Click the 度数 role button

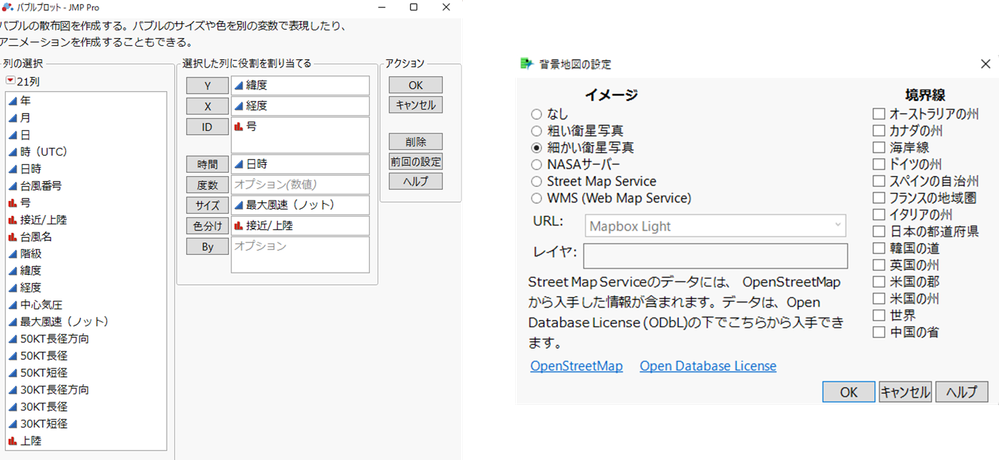(207, 185)
